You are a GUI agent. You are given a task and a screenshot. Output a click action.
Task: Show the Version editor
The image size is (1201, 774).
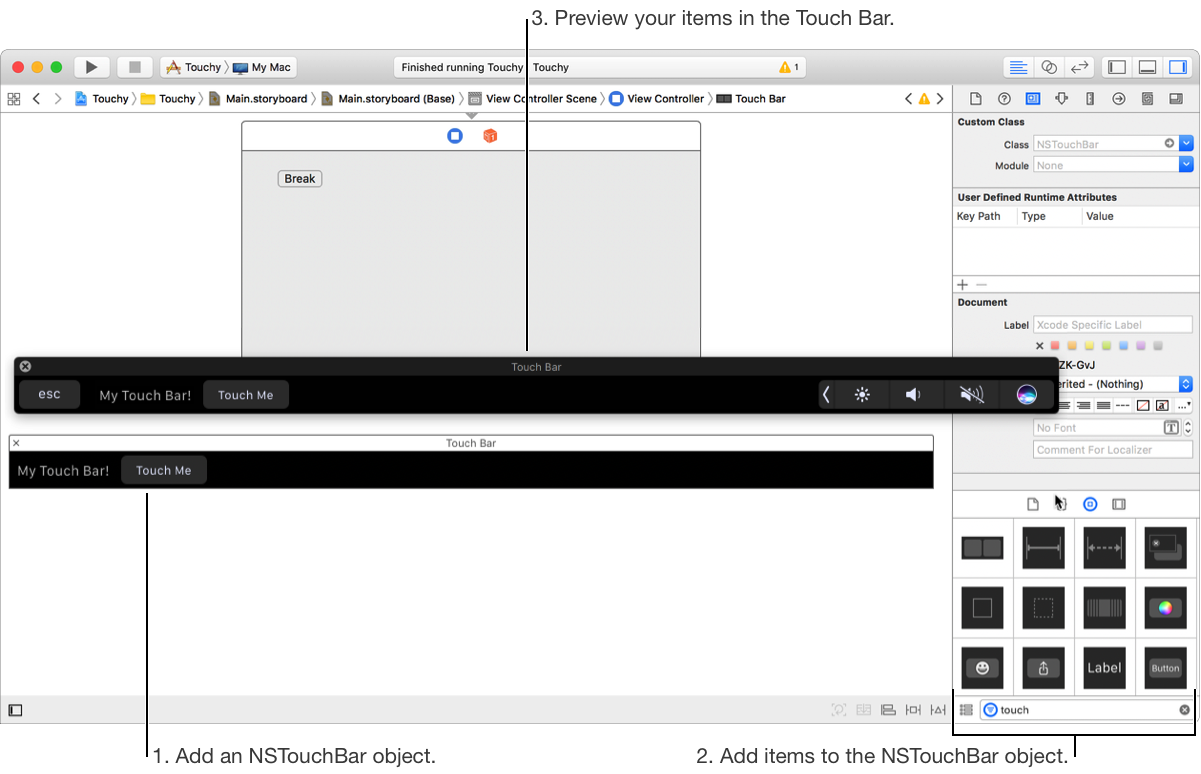1079,67
